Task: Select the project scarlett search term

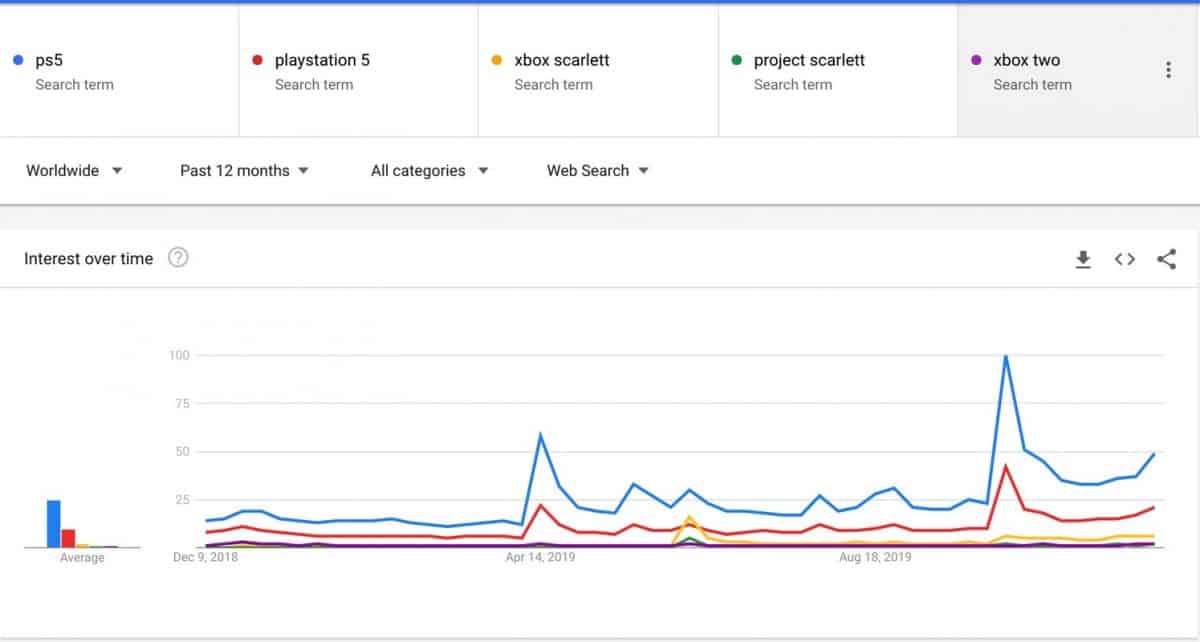Action: coord(809,60)
